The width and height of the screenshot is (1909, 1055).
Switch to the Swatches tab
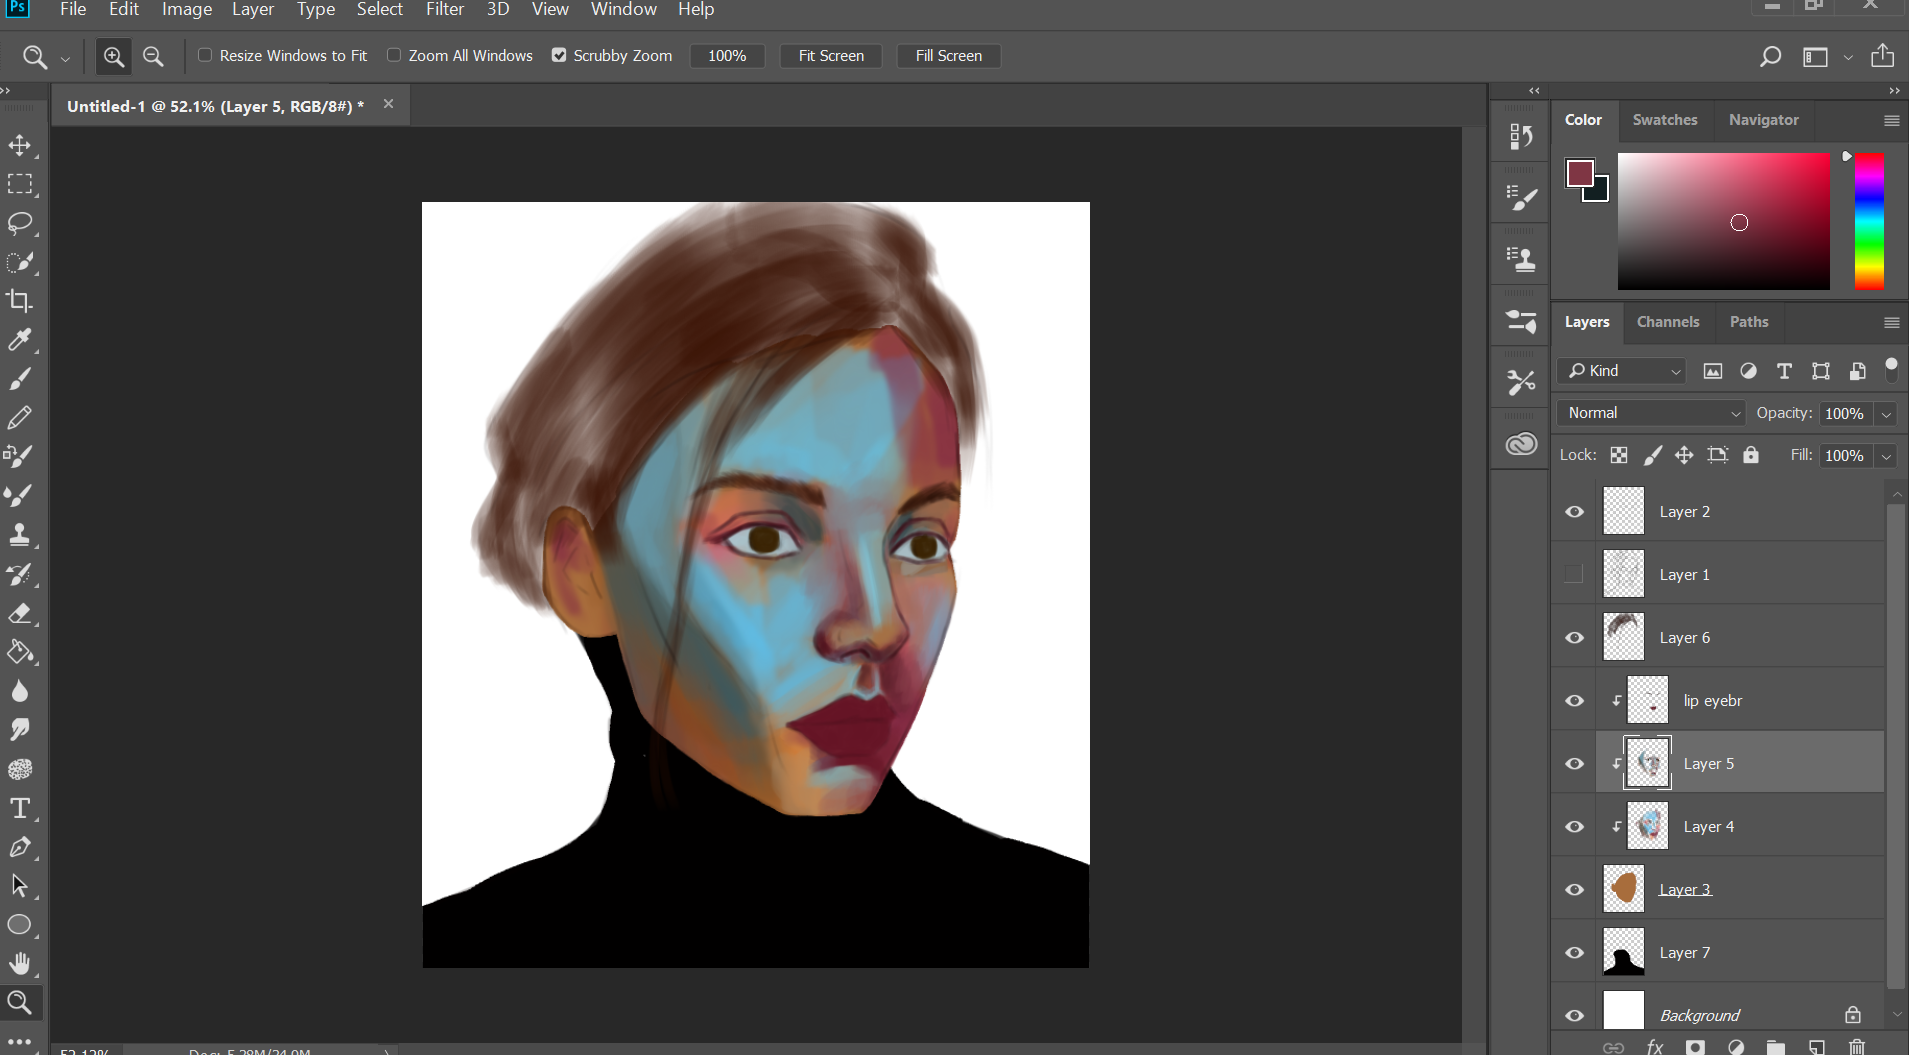pyautogui.click(x=1665, y=120)
